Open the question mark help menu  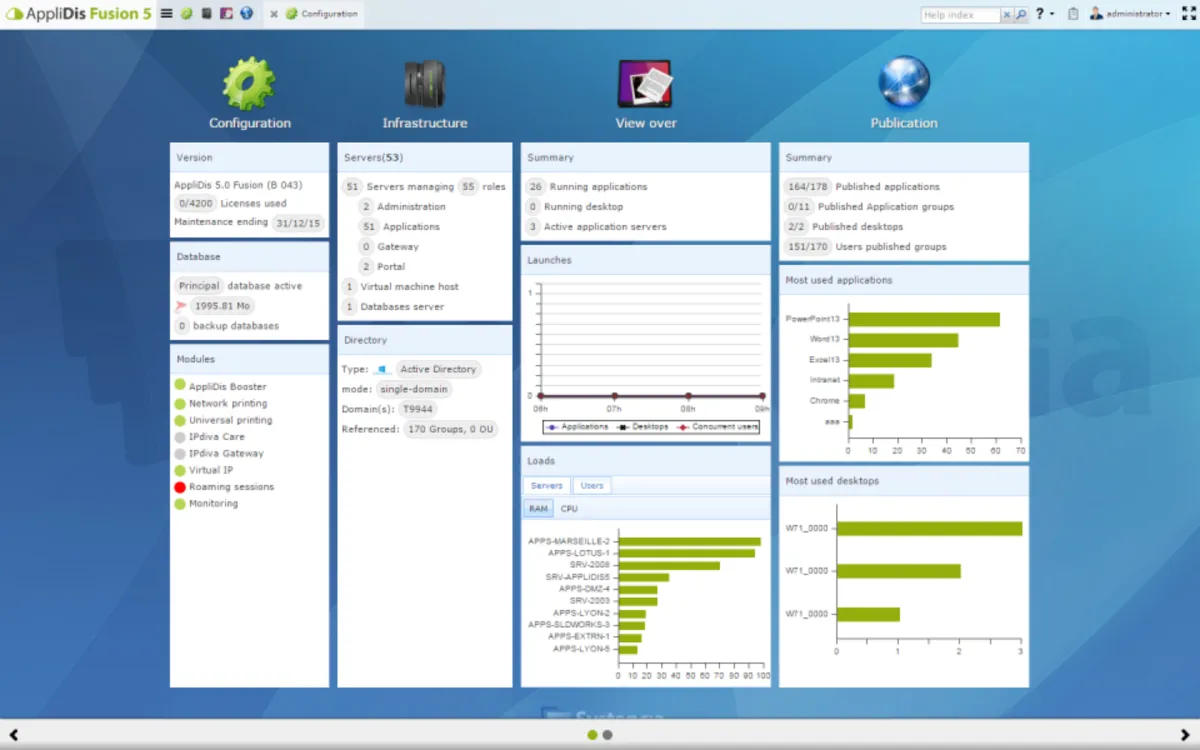click(x=1043, y=14)
